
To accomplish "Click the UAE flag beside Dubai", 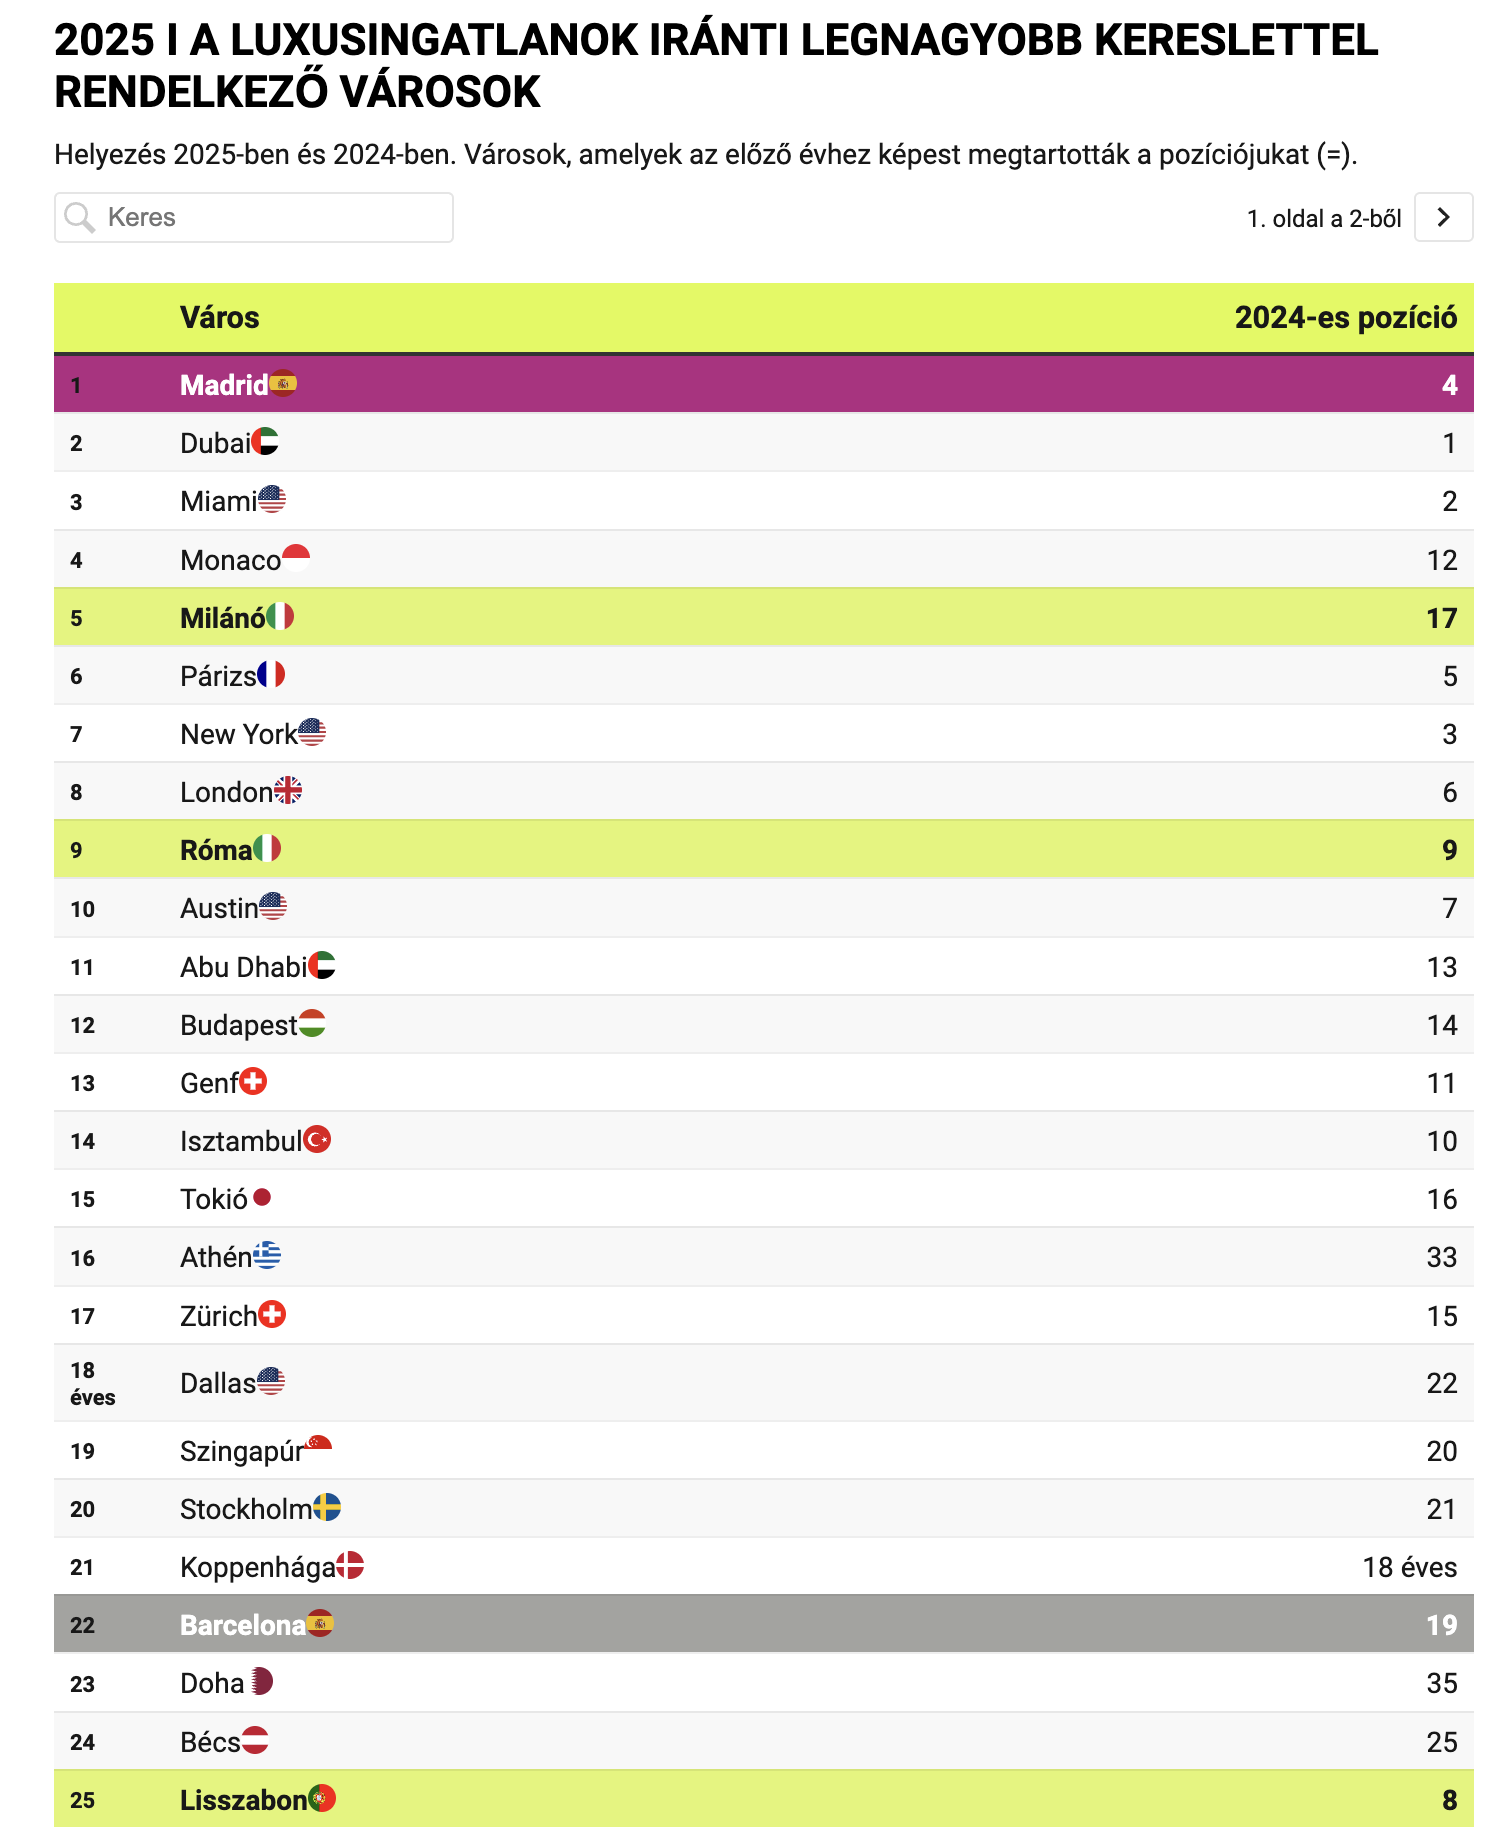I will 264,441.
